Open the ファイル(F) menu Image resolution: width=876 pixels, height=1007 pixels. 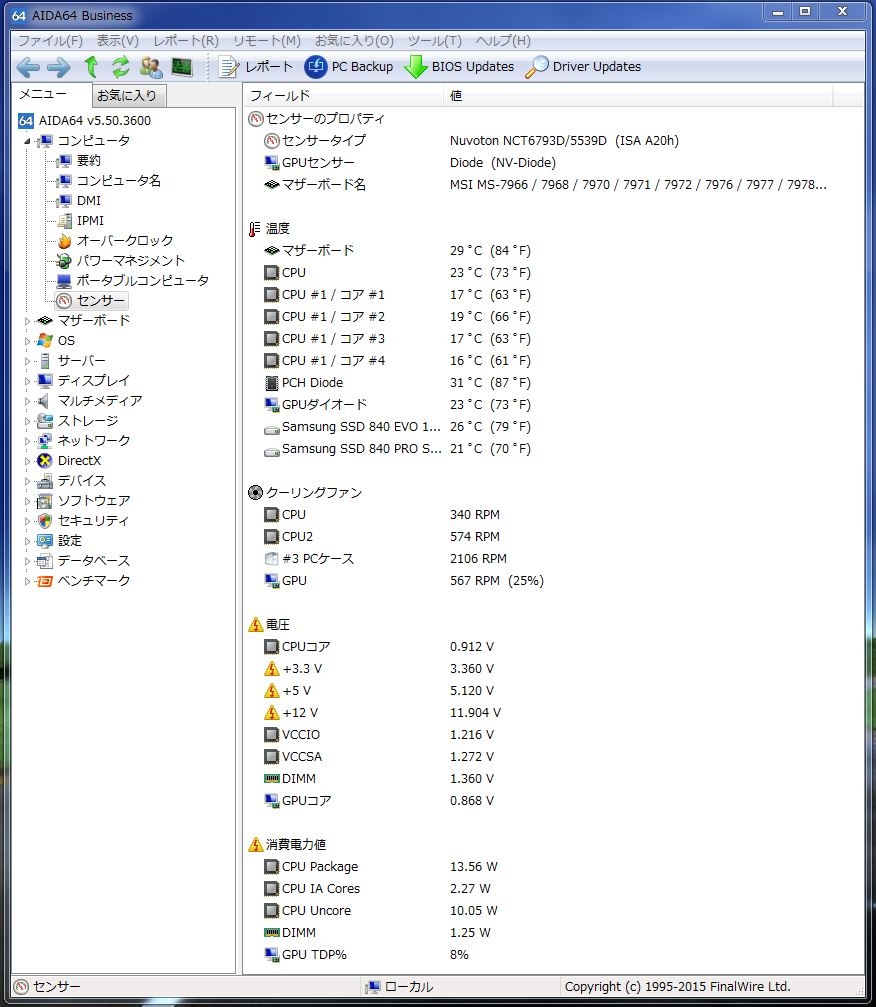point(50,41)
